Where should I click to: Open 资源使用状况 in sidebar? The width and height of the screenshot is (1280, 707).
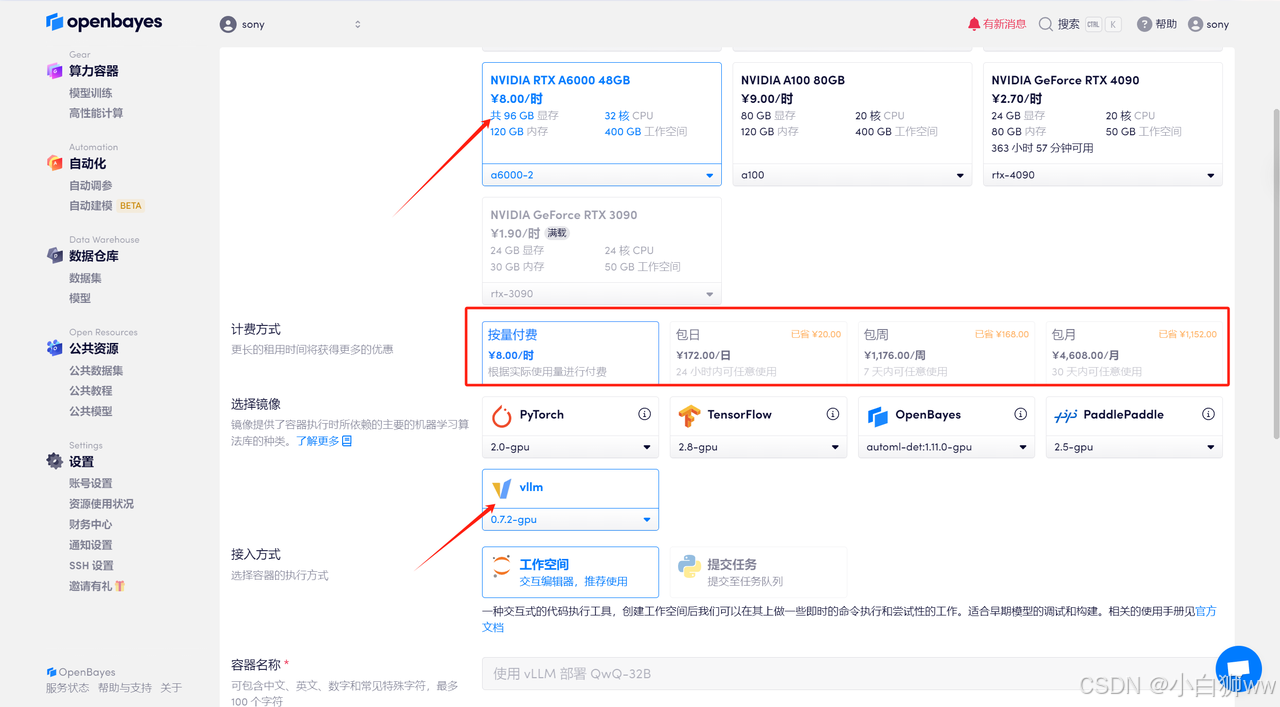tap(101, 504)
